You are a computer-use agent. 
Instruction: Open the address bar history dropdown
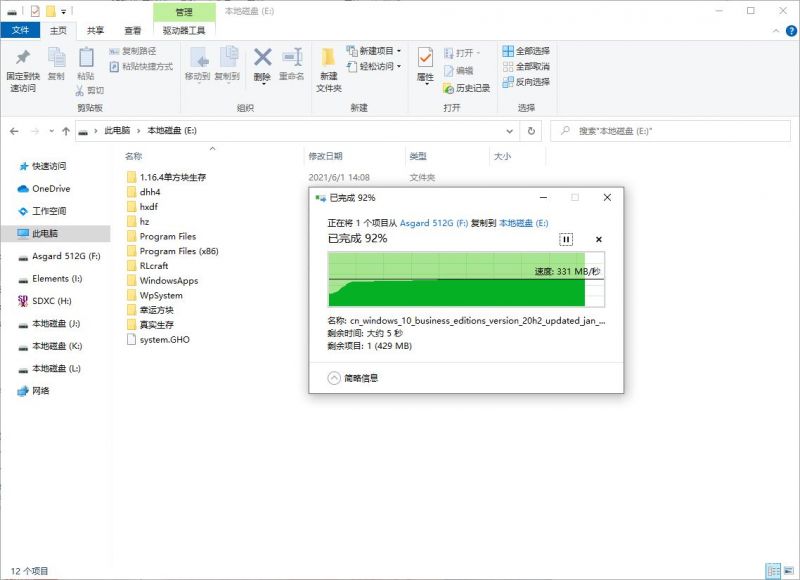509,131
